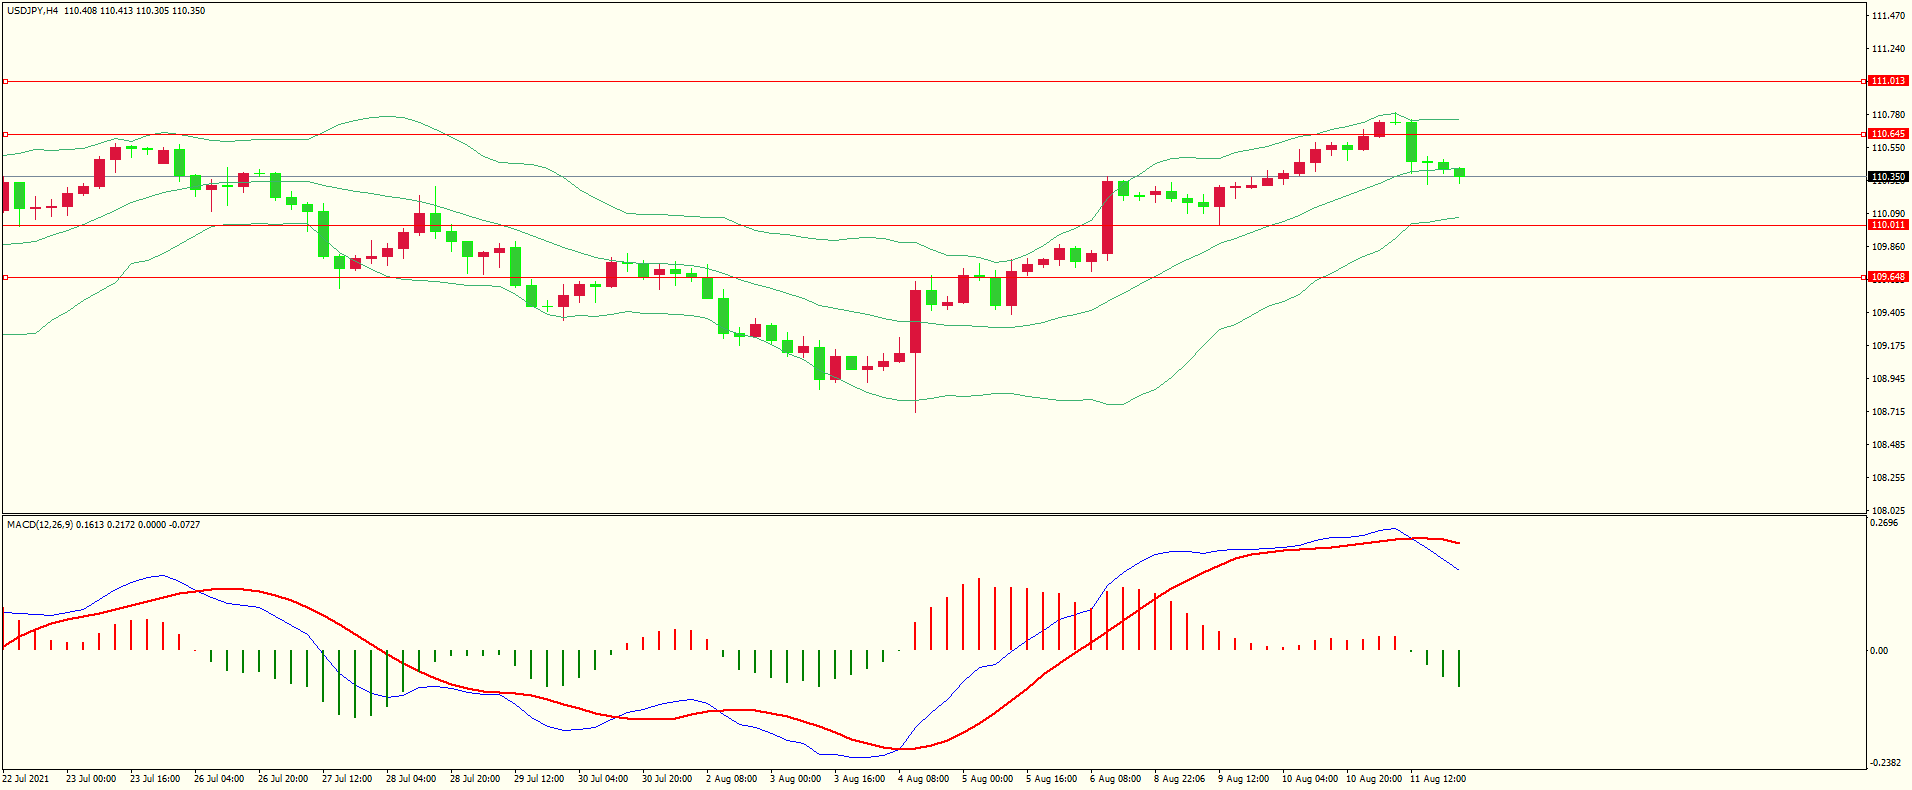This screenshot has width=1912, height=790.
Task: Click the 108.715 price axis value
Action: [1888, 412]
